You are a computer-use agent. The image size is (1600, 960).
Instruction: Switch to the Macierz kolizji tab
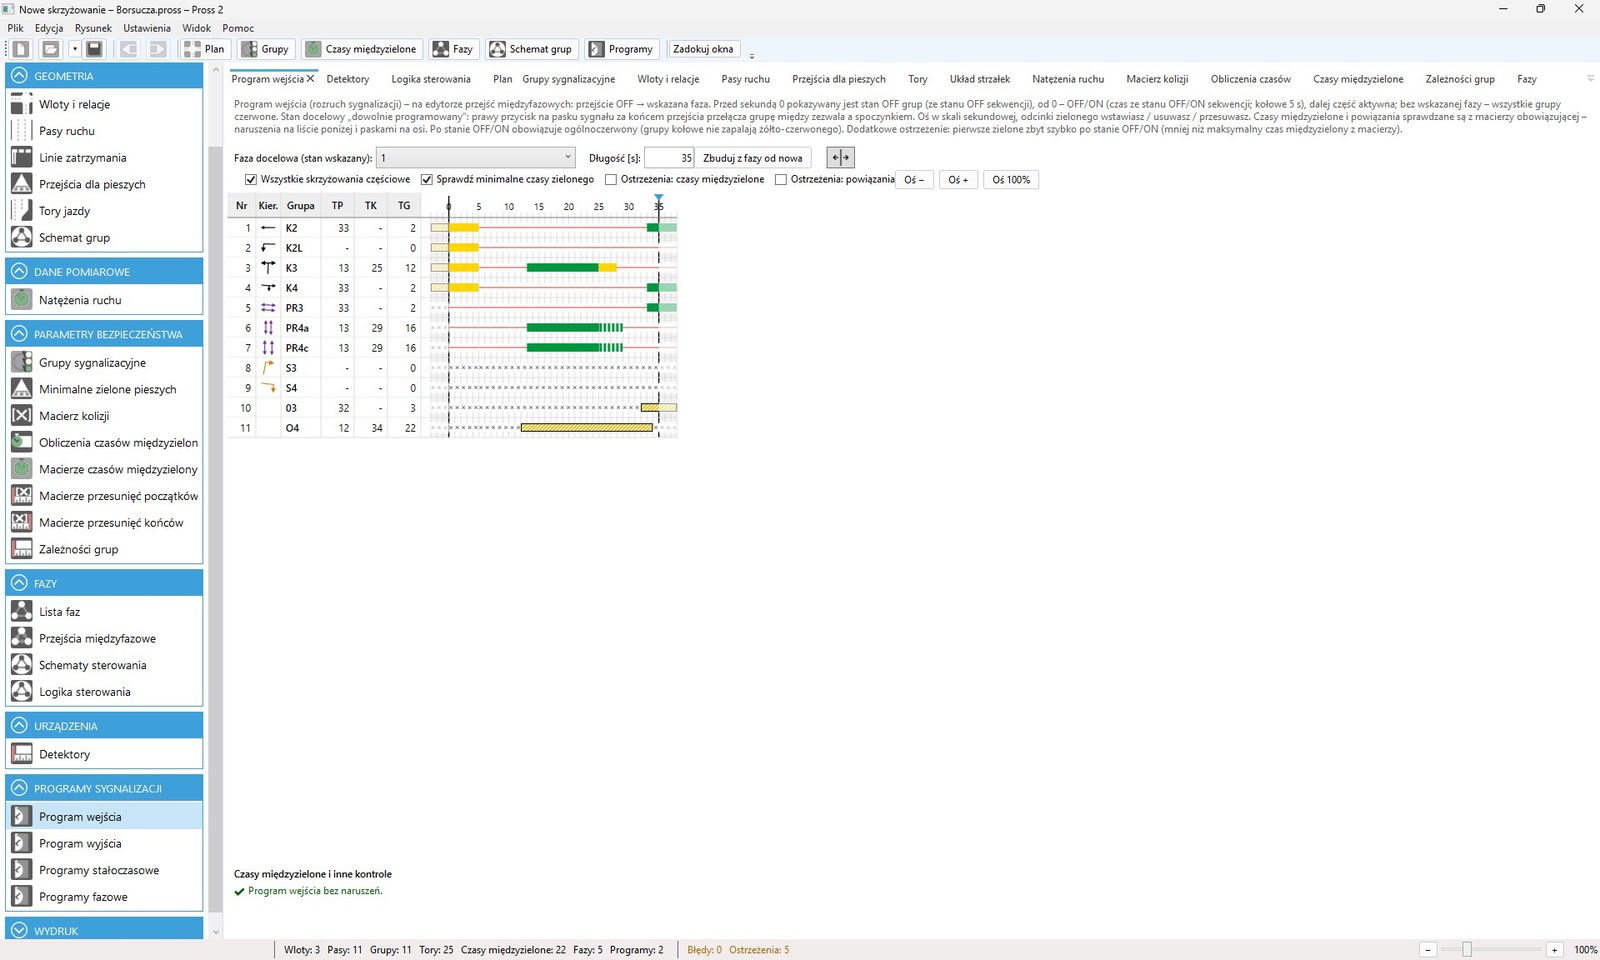(1157, 79)
